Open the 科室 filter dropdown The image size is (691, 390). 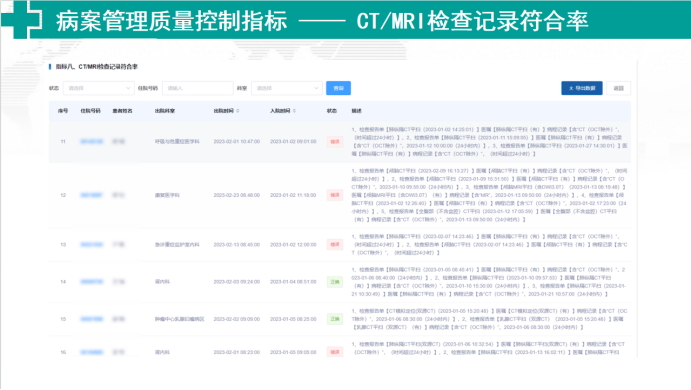(x=286, y=88)
